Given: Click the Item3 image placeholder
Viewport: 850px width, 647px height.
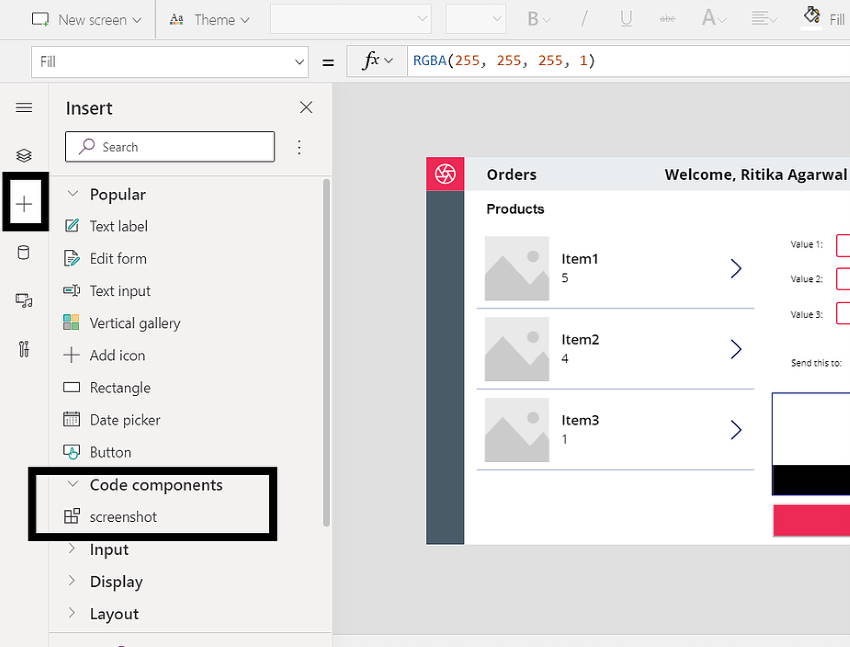Looking at the screenshot, I should click(517, 430).
